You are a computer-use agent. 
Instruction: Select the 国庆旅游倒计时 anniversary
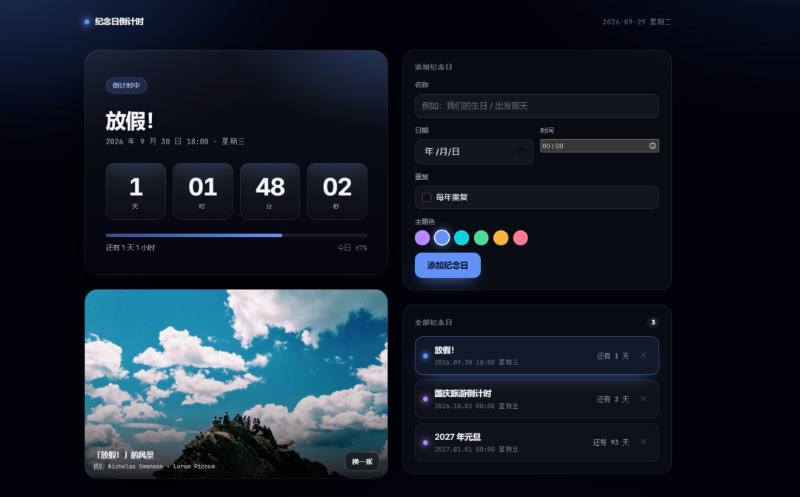tap(537, 399)
